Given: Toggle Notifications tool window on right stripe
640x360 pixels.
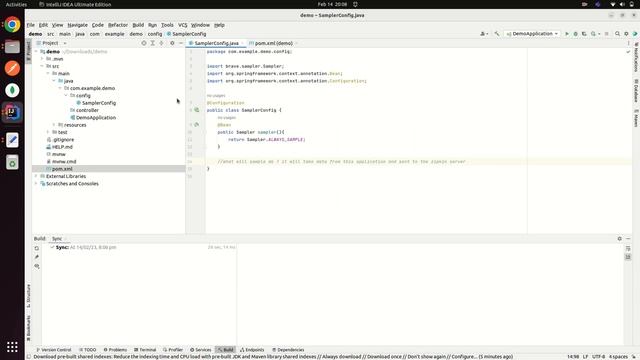Looking at the screenshot, I should click(x=636, y=57).
